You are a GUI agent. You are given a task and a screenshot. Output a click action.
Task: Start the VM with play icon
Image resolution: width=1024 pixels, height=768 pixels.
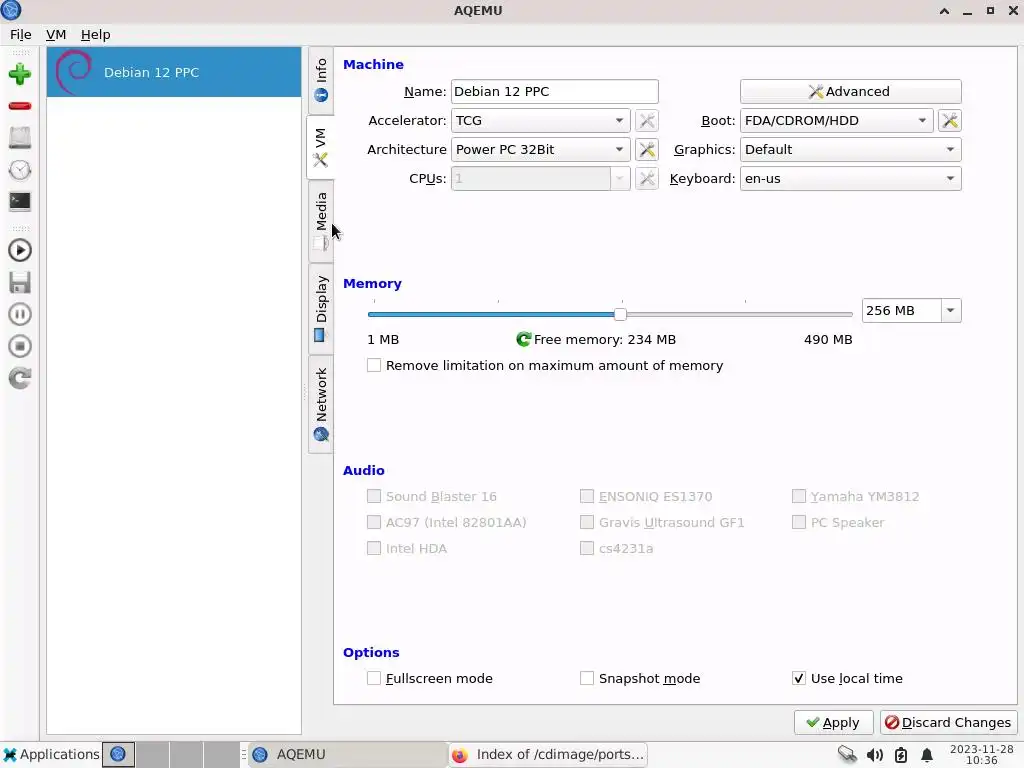tap(20, 251)
